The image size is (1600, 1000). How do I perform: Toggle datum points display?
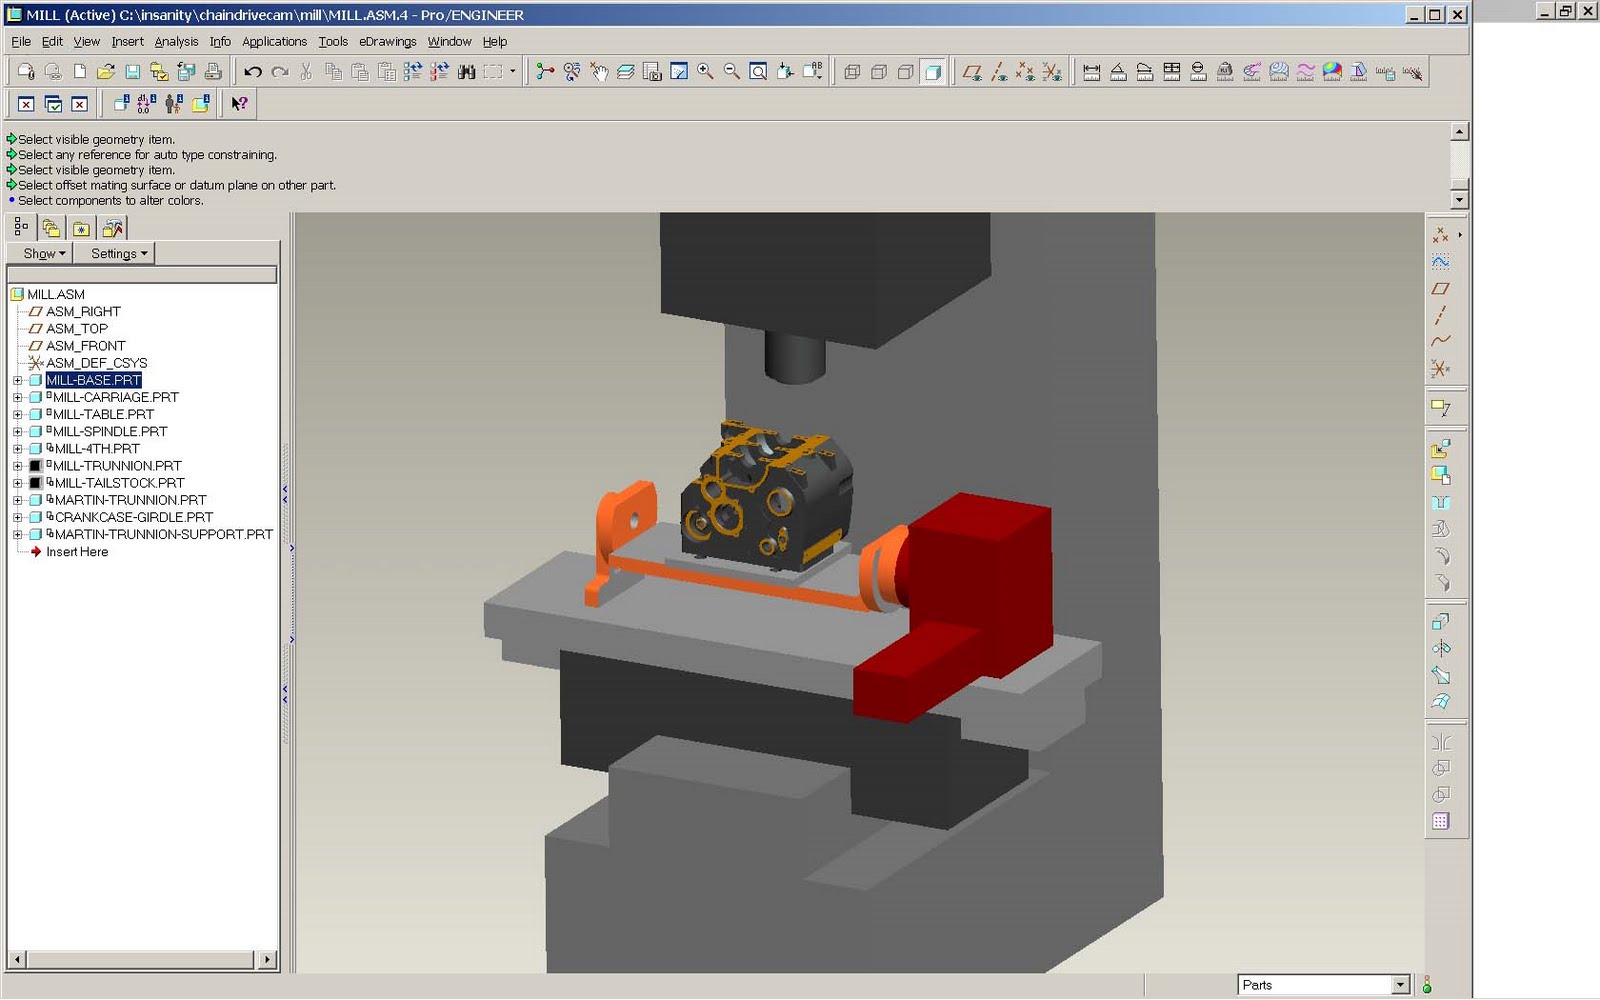1025,72
